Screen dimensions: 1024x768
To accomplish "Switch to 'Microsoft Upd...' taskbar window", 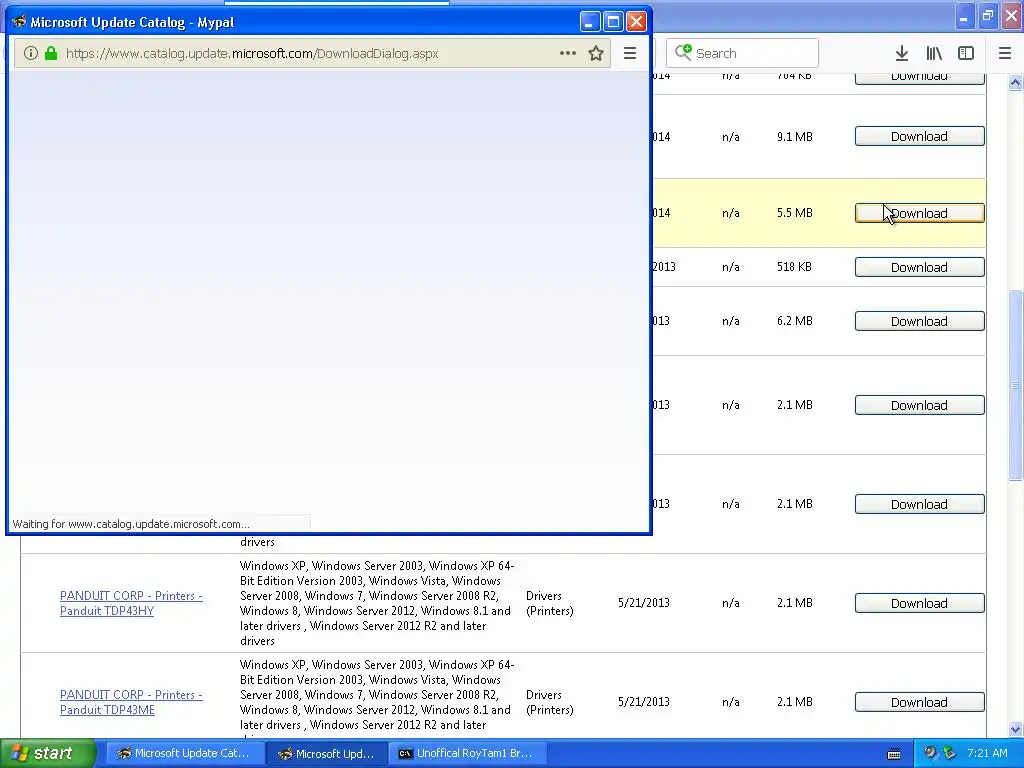I will [x=327, y=754].
